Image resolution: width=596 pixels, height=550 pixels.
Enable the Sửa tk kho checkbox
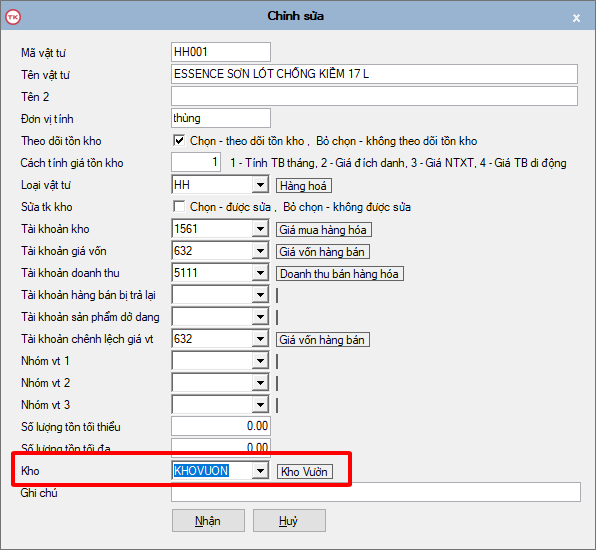[179, 207]
